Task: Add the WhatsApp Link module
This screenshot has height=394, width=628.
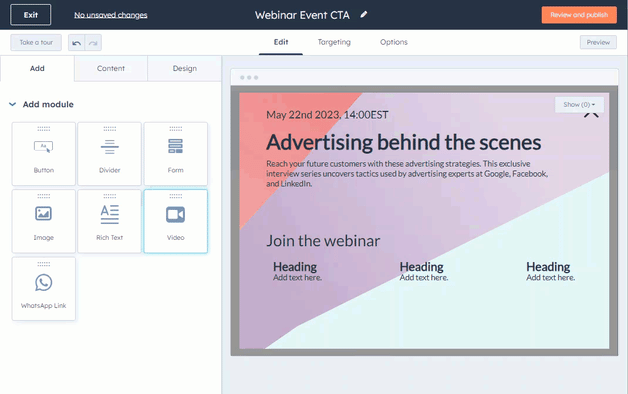Action: (x=44, y=289)
